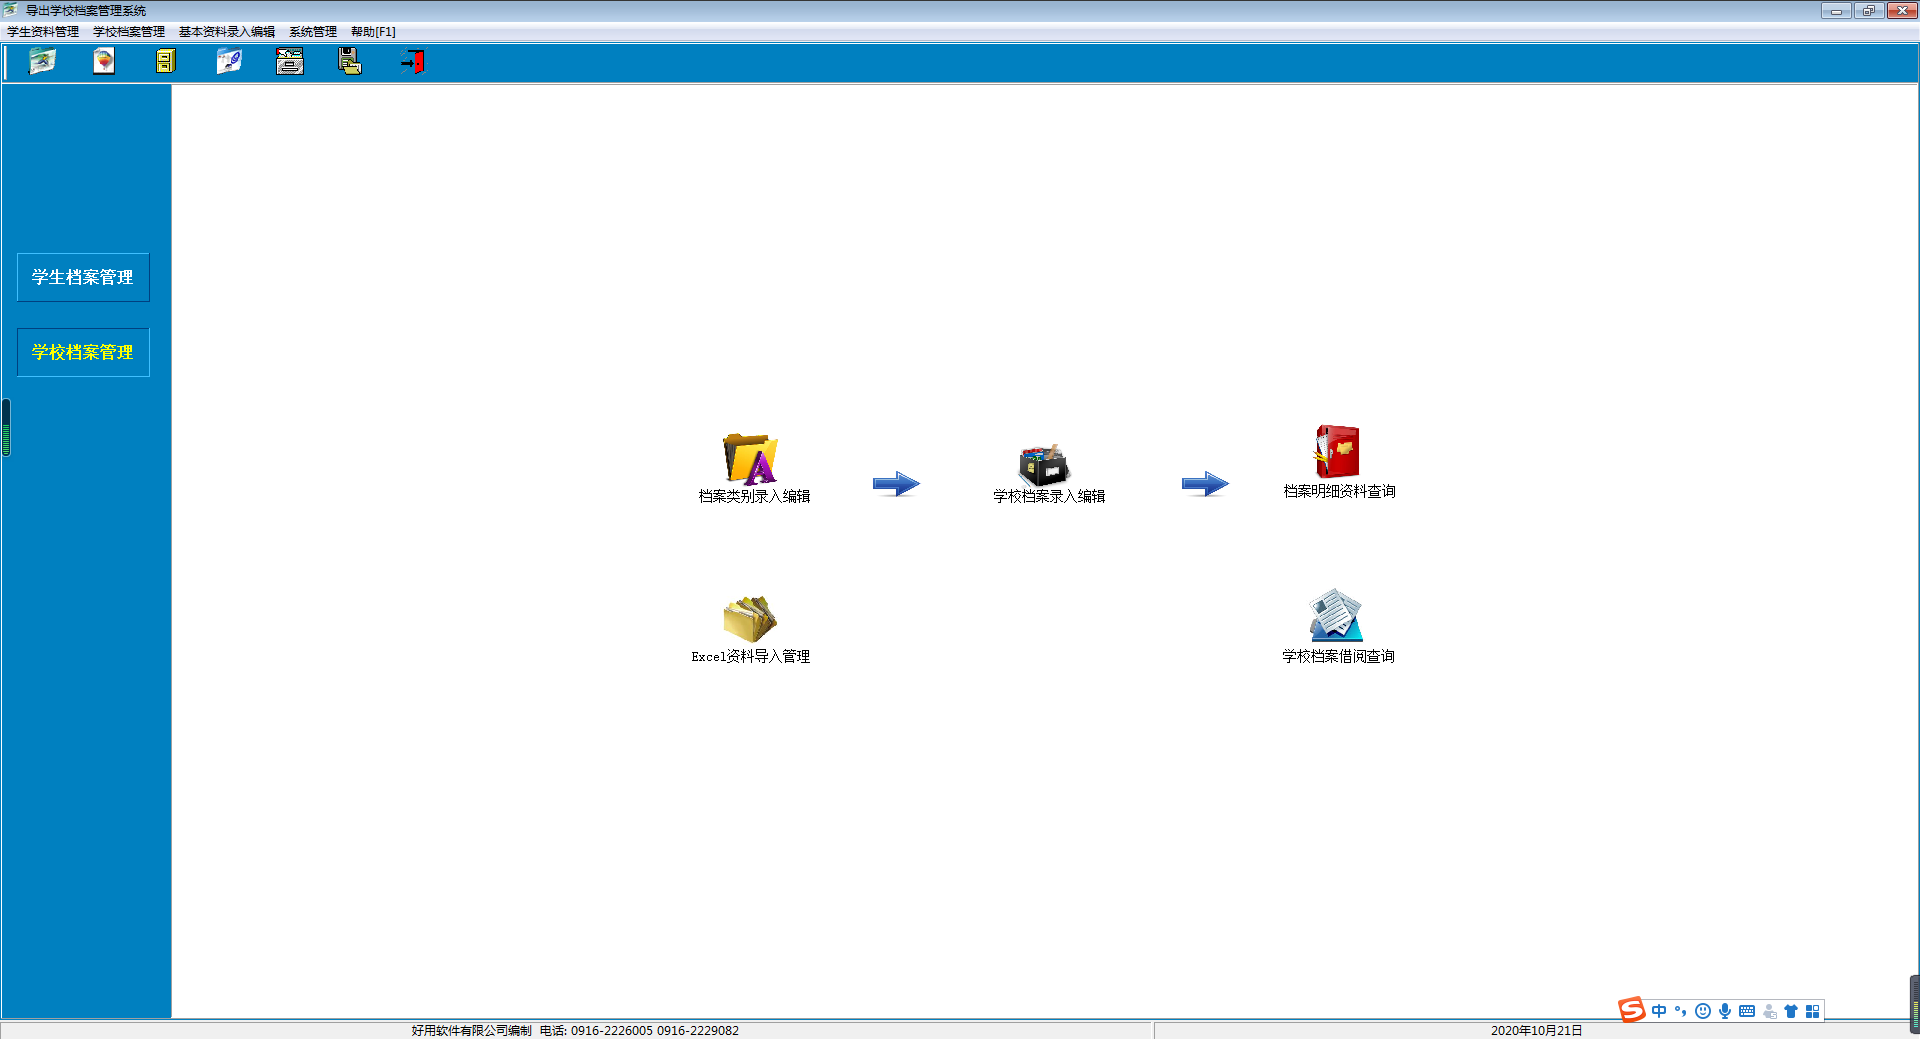Click the Sogou user account icon
The width and height of the screenshot is (1920, 1039).
[1770, 1011]
